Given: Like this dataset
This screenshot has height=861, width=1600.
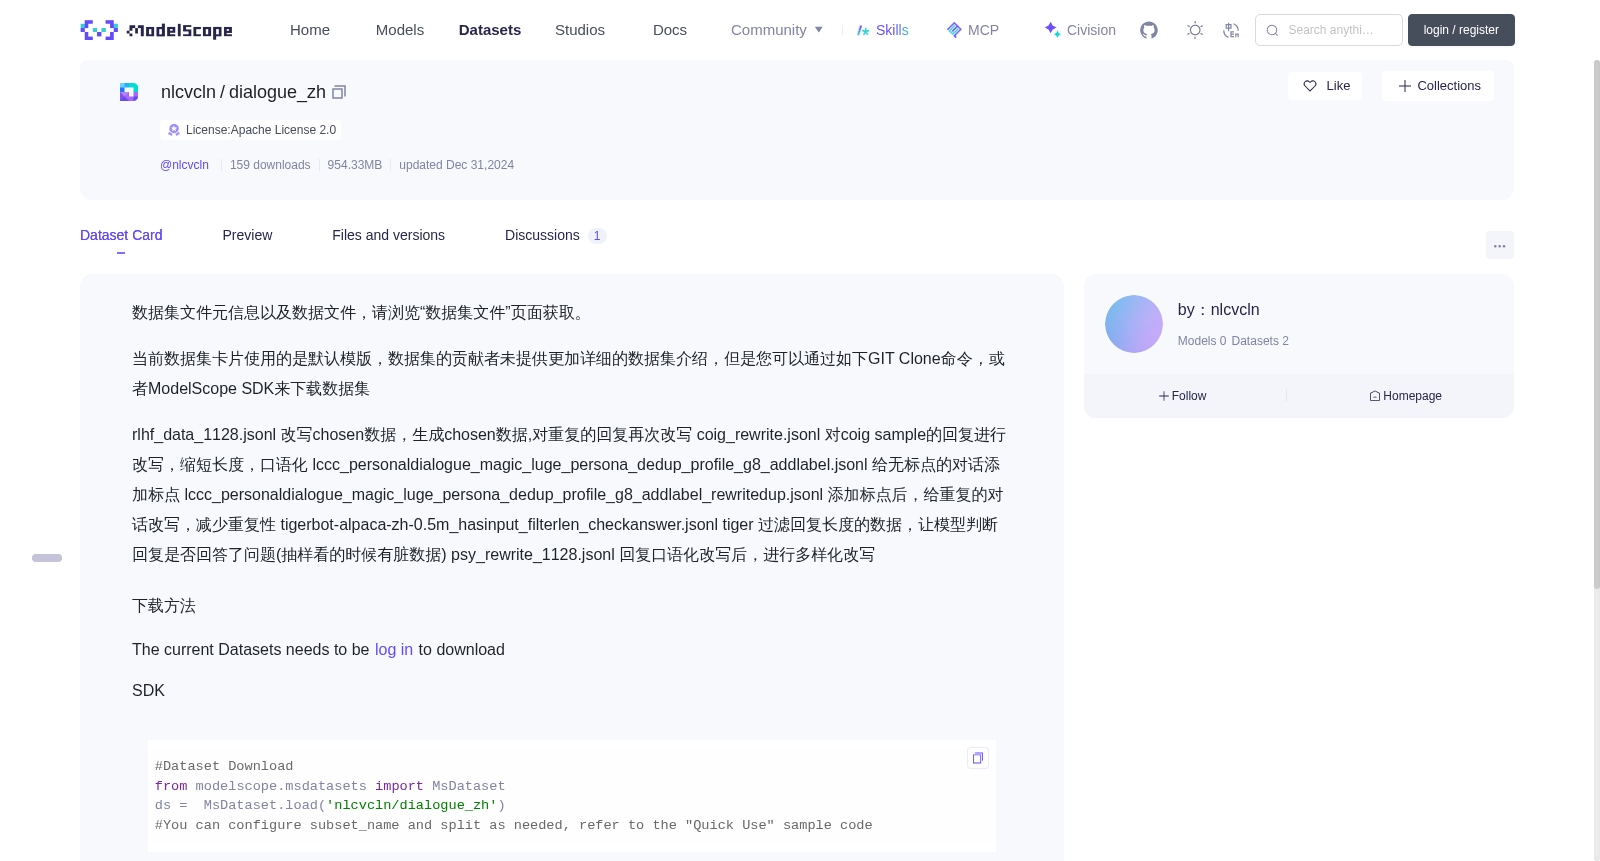Looking at the screenshot, I should (1326, 86).
